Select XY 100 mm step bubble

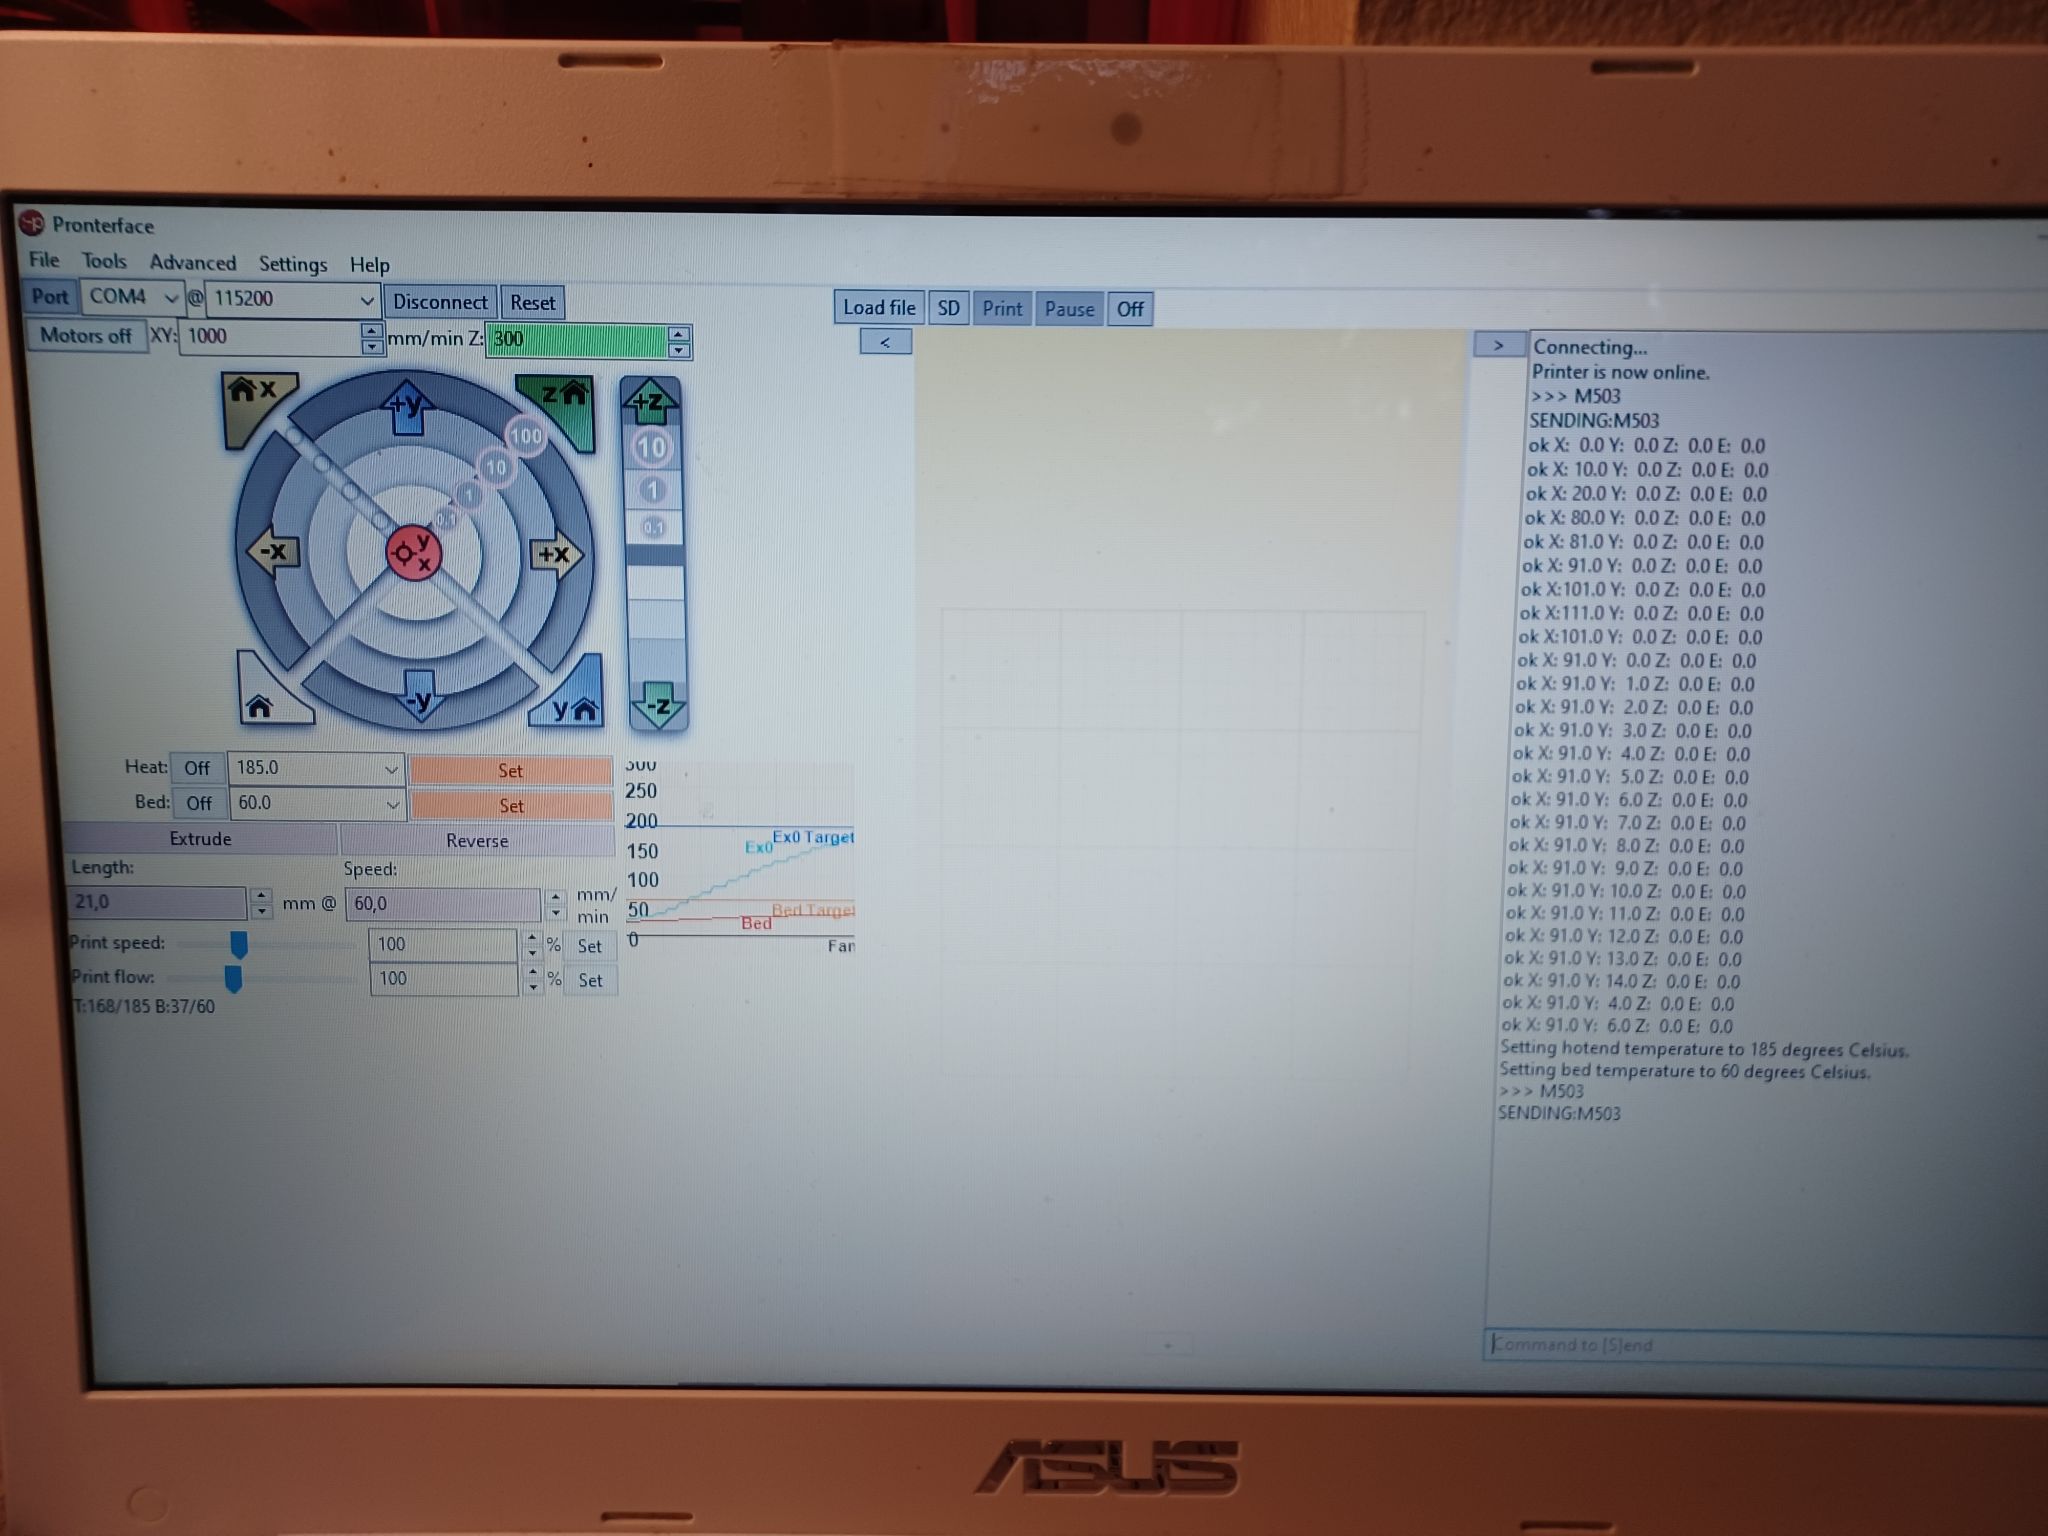[525, 435]
